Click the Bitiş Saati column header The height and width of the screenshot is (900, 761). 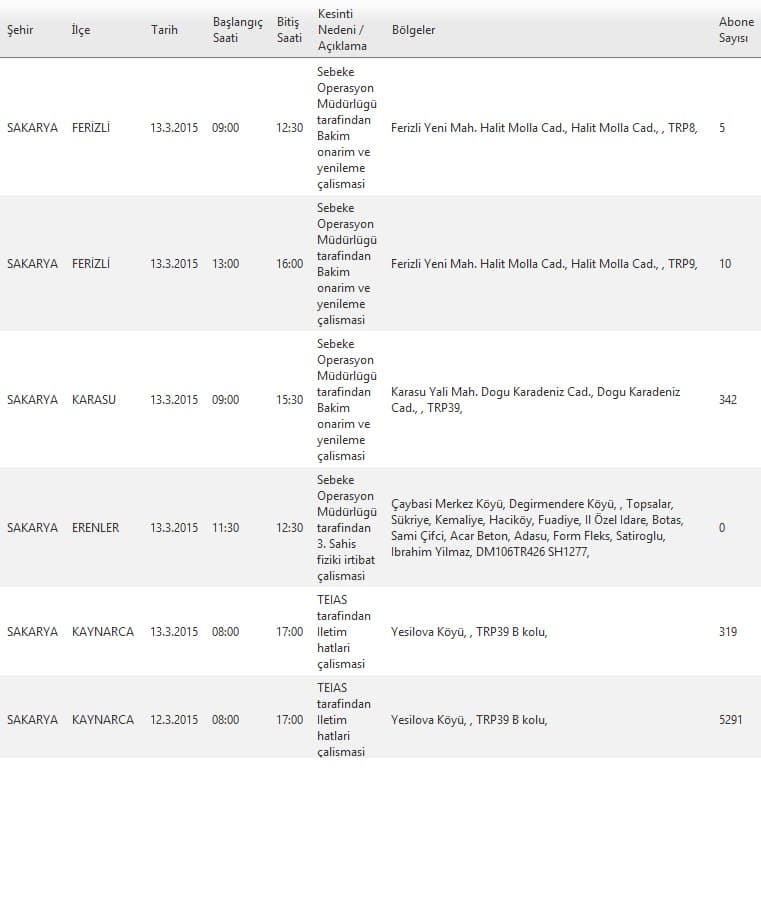tap(289, 30)
